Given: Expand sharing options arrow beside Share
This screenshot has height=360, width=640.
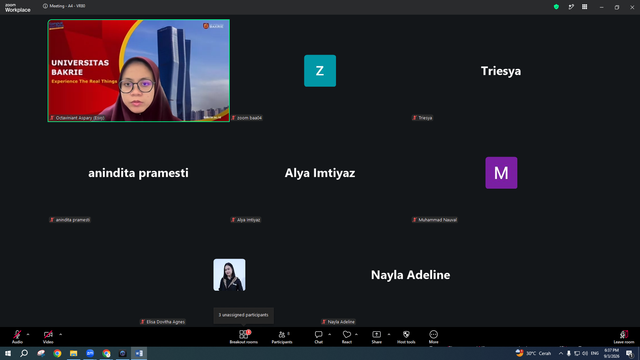Looking at the screenshot, I should [x=389, y=334].
